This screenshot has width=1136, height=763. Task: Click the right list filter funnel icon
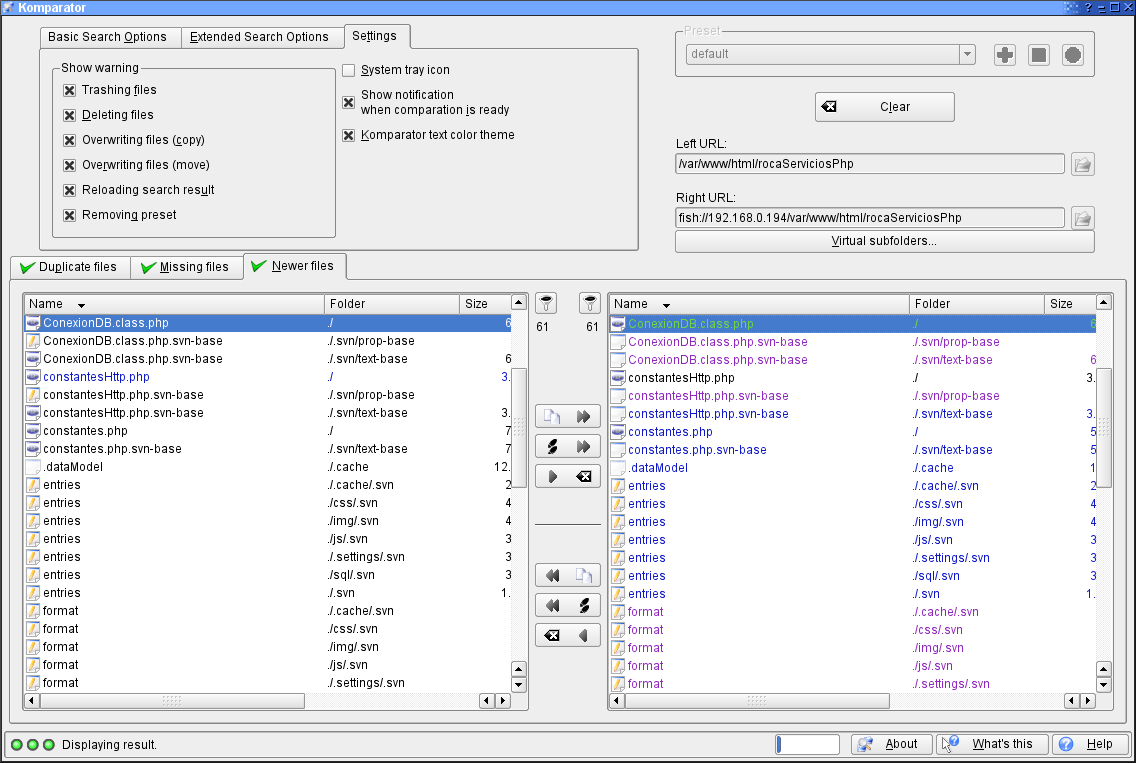pyautogui.click(x=590, y=304)
